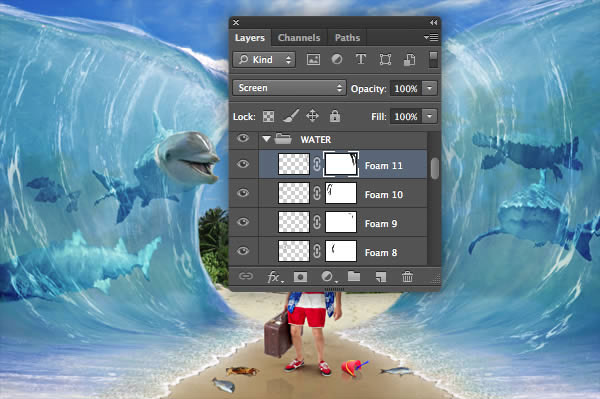Hide the Foam 11 layer
600x399 pixels.
pyautogui.click(x=243, y=164)
